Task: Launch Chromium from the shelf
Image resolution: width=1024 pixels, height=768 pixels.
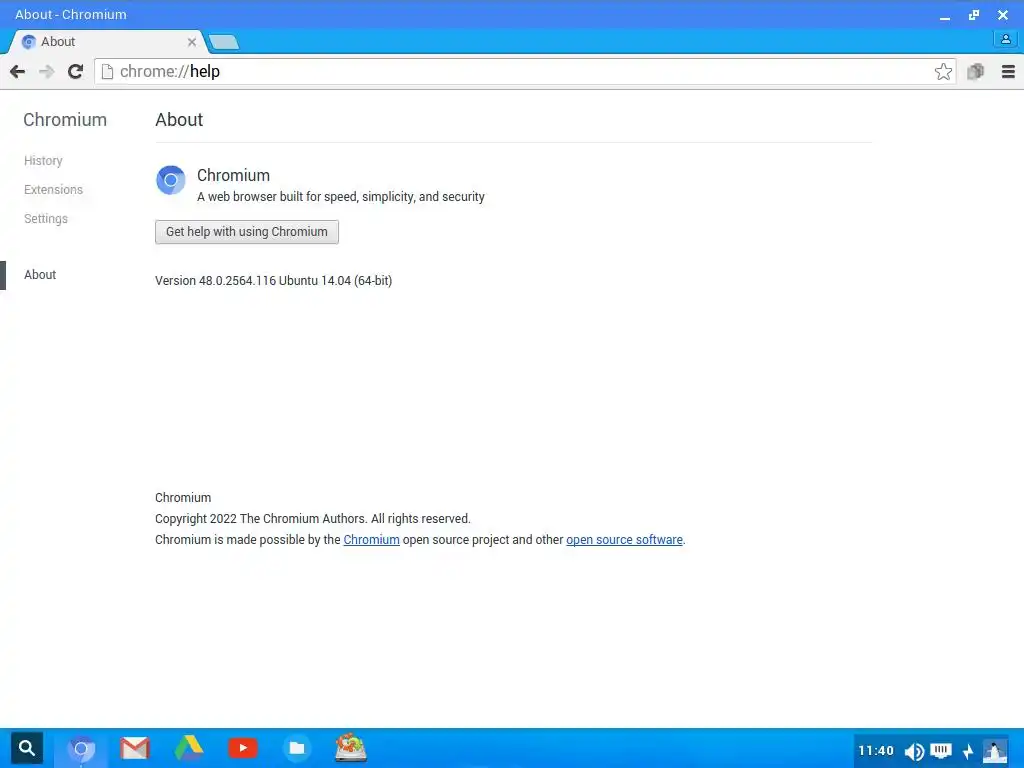Action: (x=82, y=748)
